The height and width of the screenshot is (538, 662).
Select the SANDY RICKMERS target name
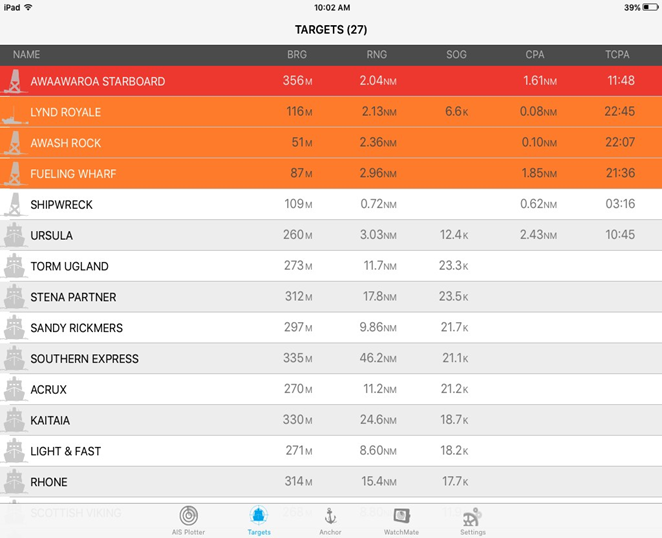76,328
